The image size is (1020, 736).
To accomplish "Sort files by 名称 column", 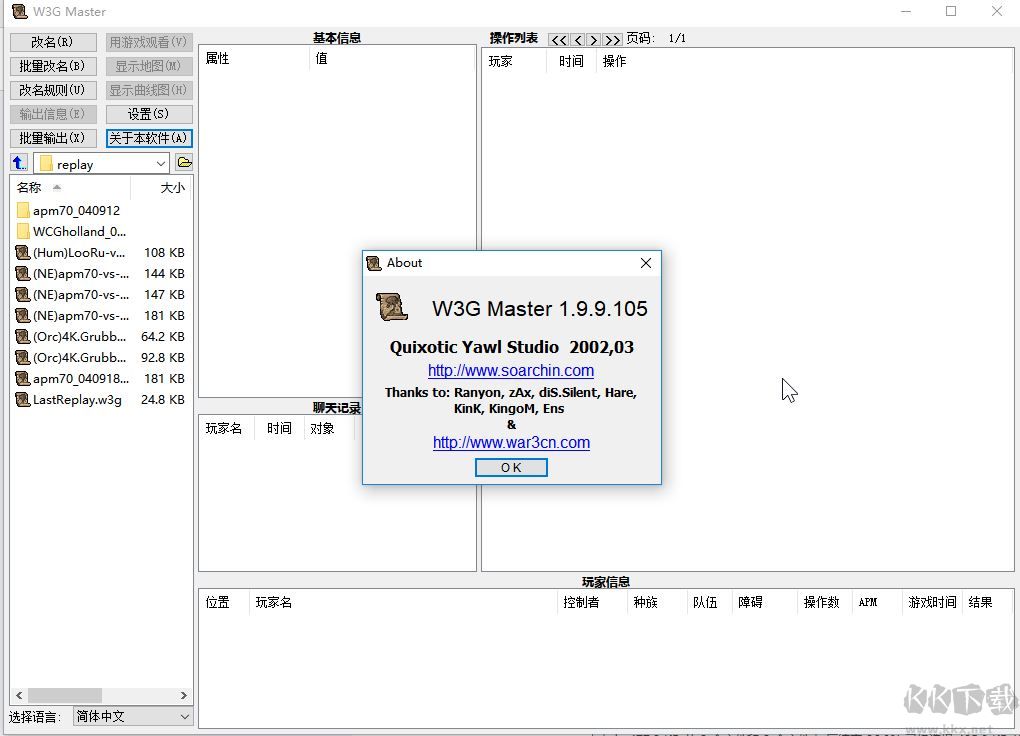I will point(70,187).
